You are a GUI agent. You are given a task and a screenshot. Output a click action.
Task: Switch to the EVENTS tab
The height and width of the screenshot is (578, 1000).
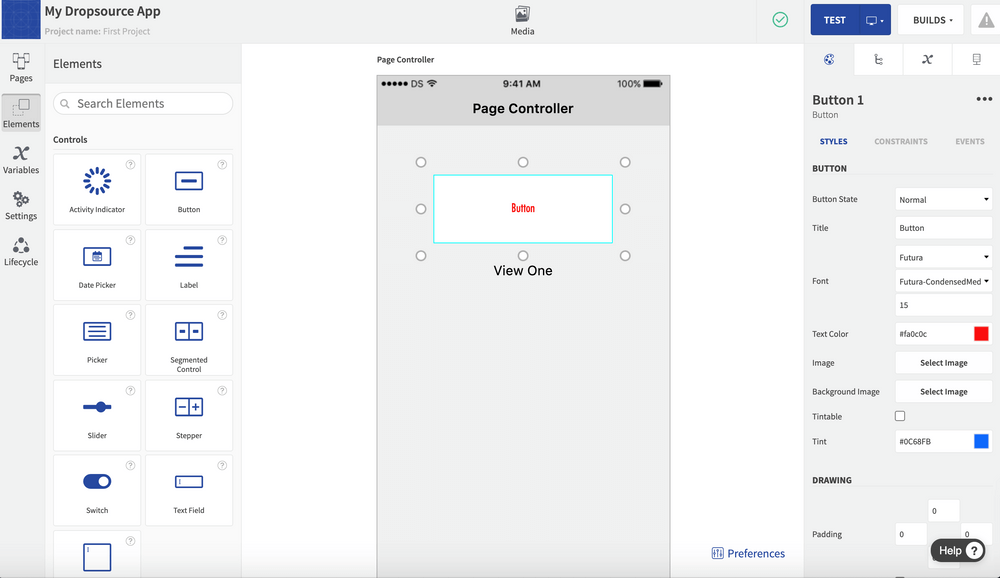coord(969,141)
